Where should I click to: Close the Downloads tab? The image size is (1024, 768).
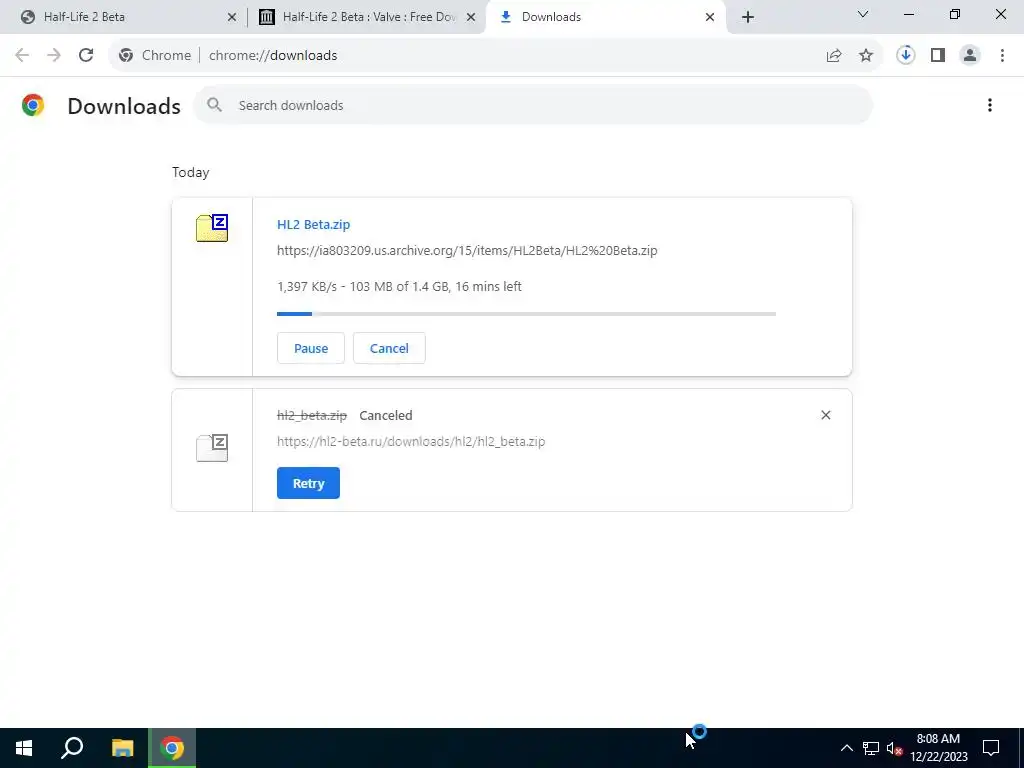[x=710, y=17]
